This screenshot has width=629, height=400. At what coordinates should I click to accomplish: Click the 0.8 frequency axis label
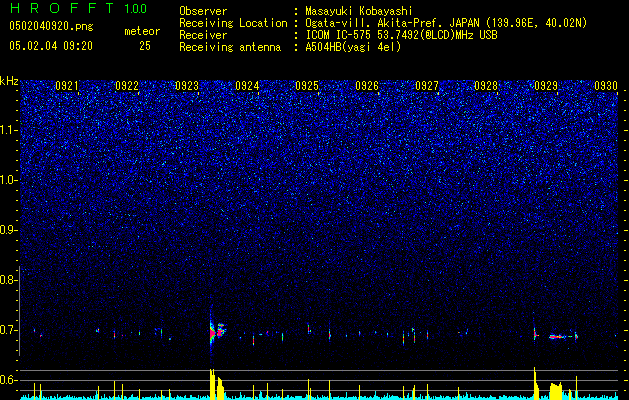[9, 280]
